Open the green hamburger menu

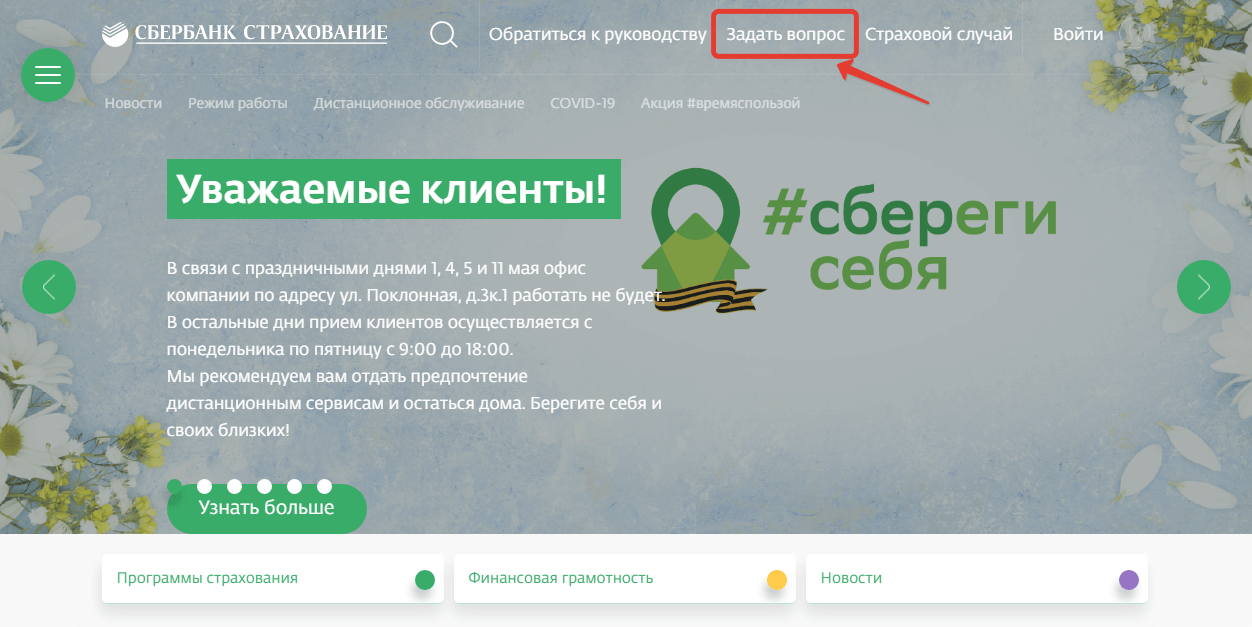tap(48, 75)
